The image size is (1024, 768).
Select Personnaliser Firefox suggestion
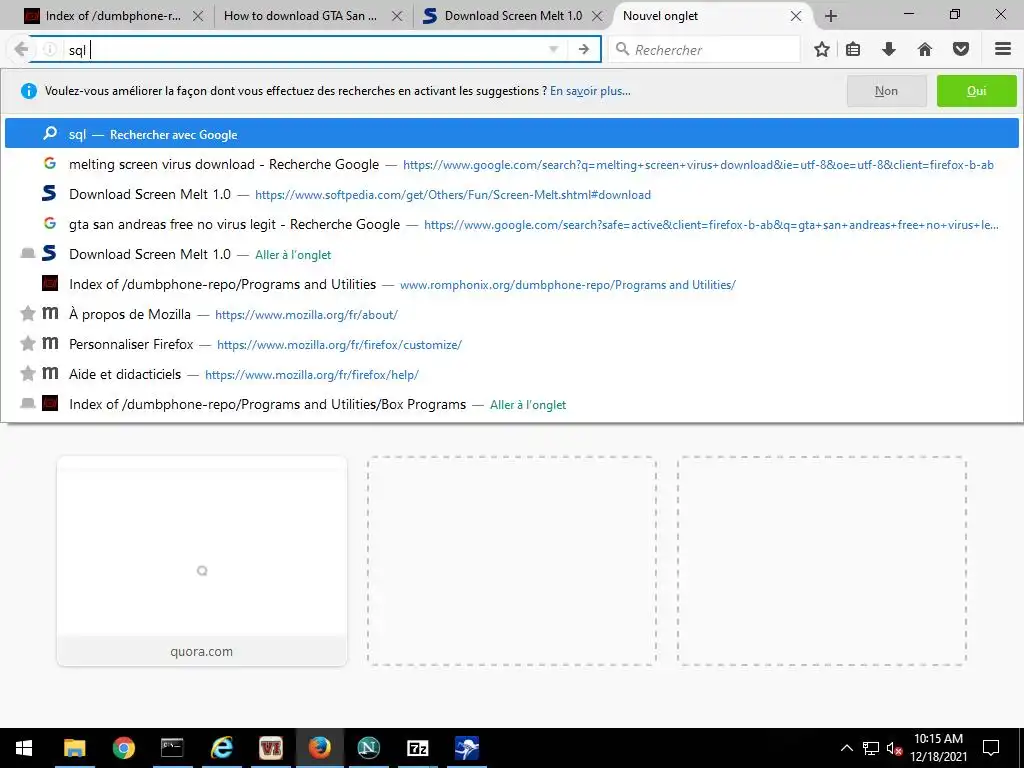[511, 344]
